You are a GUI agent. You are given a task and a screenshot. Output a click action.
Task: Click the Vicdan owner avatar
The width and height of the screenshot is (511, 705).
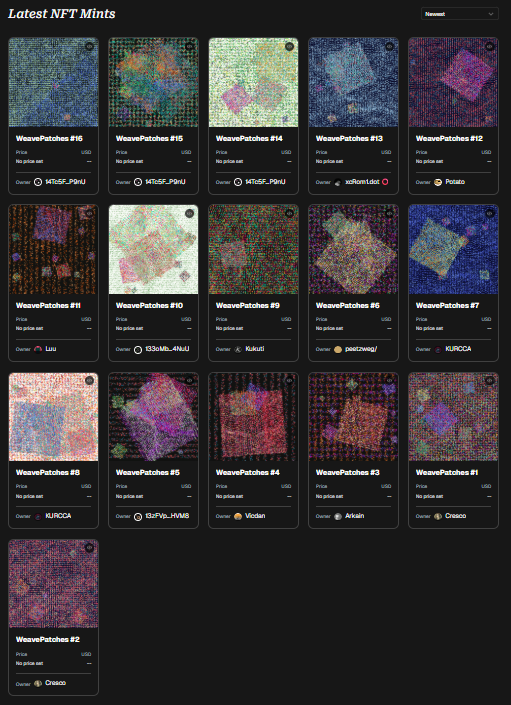pos(238,516)
